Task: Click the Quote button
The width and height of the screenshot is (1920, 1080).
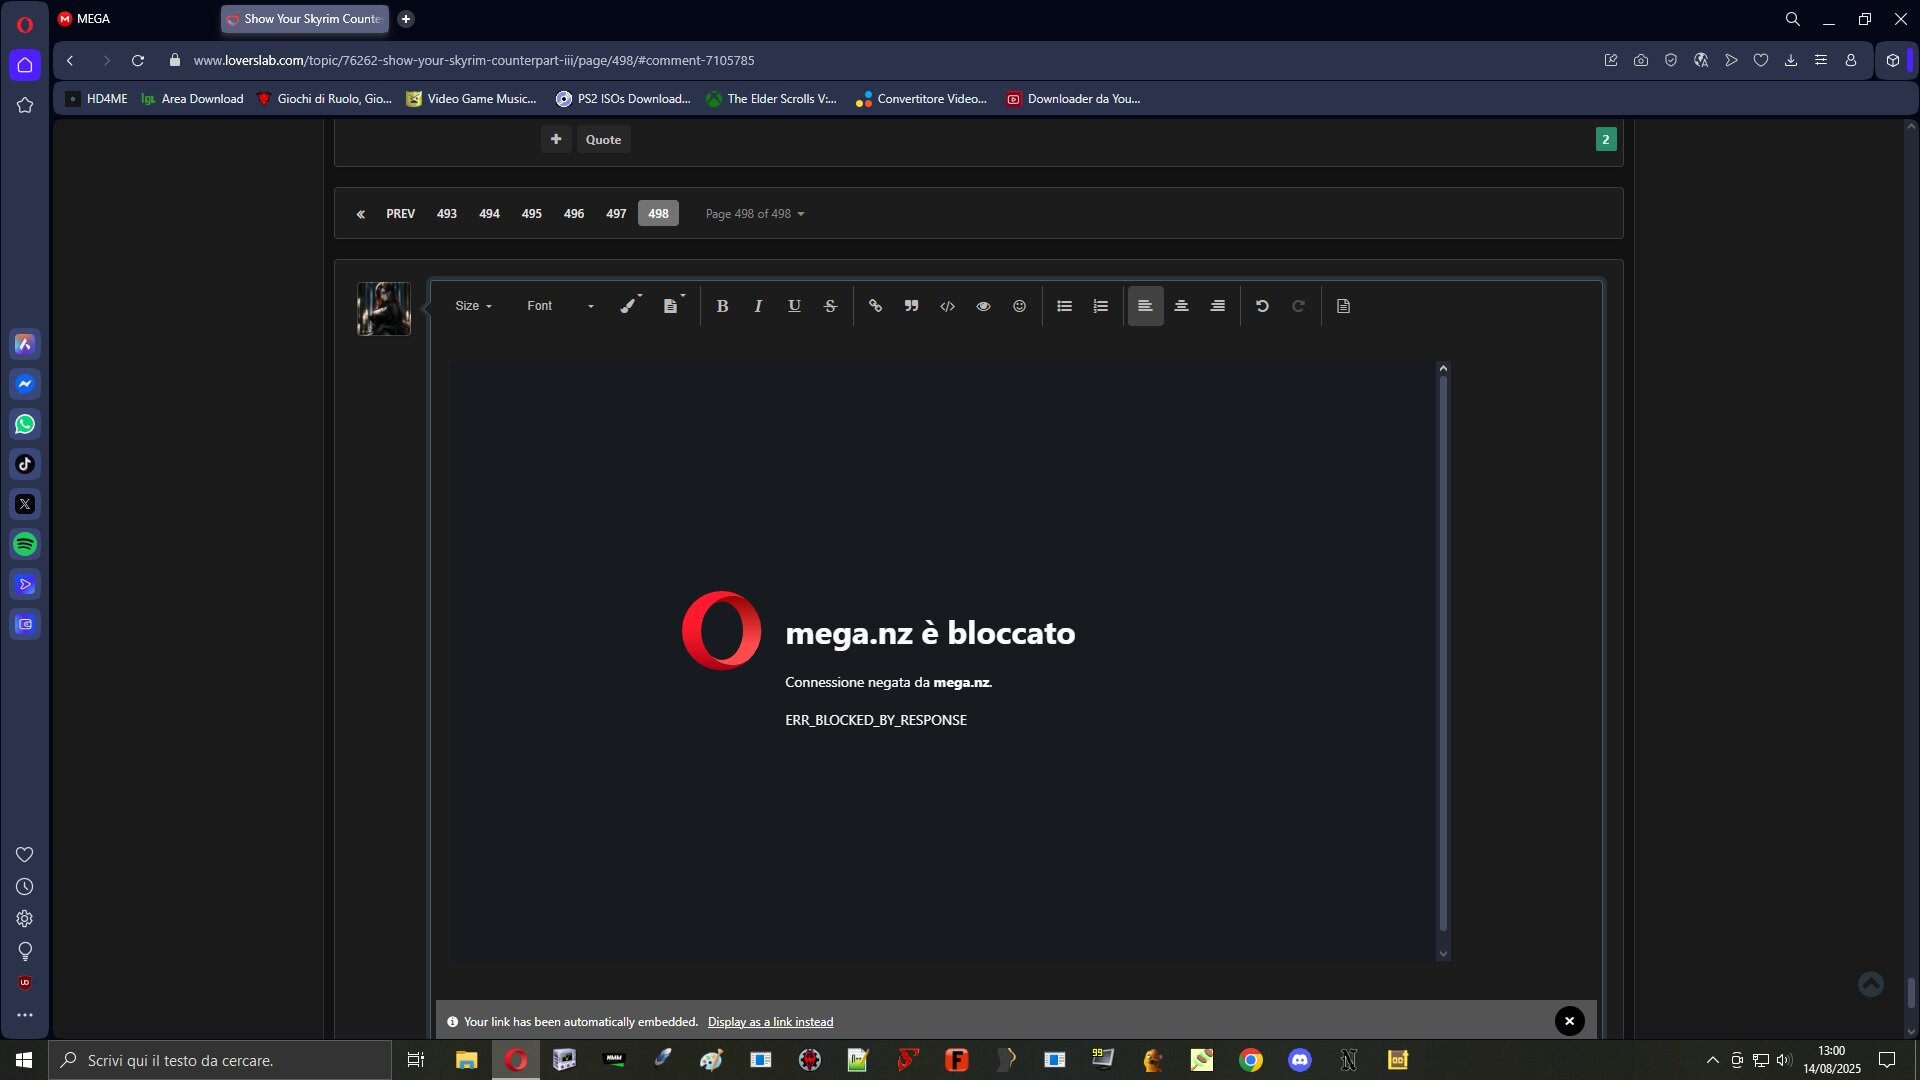Action: click(x=603, y=140)
